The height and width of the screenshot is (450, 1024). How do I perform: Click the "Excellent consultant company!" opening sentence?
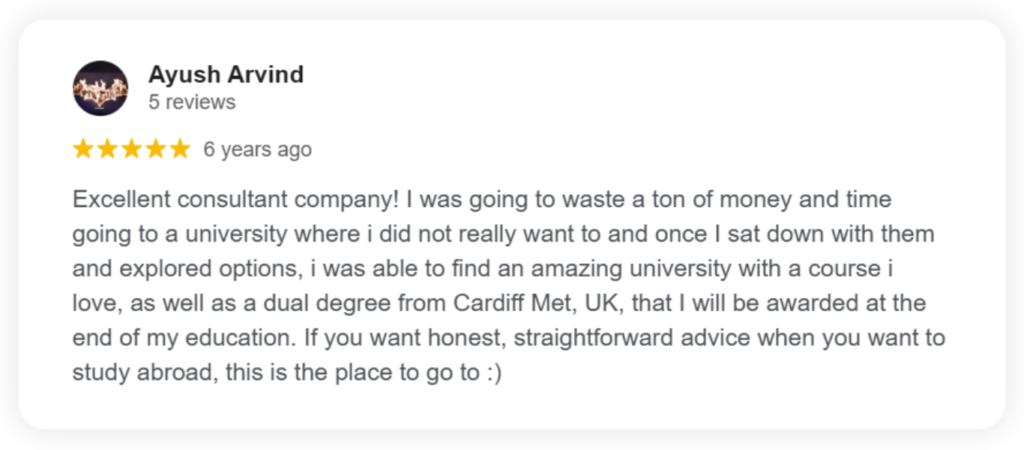pos(236,200)
